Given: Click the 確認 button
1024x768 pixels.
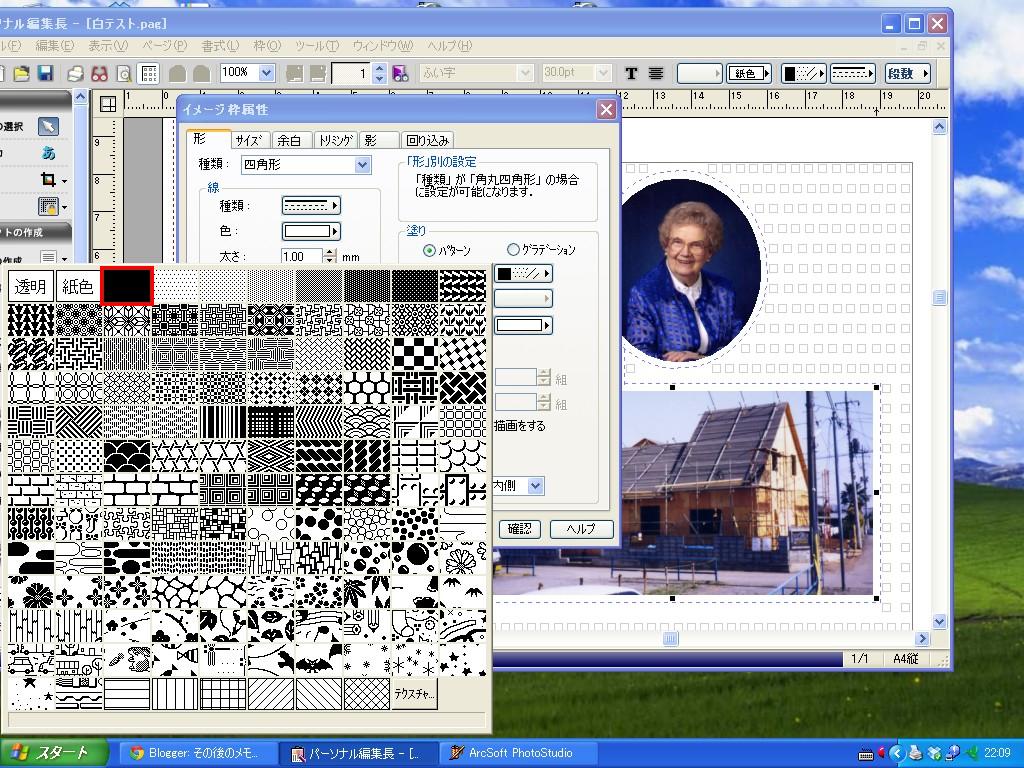Looking at the screenshot, I should (520, 528).
